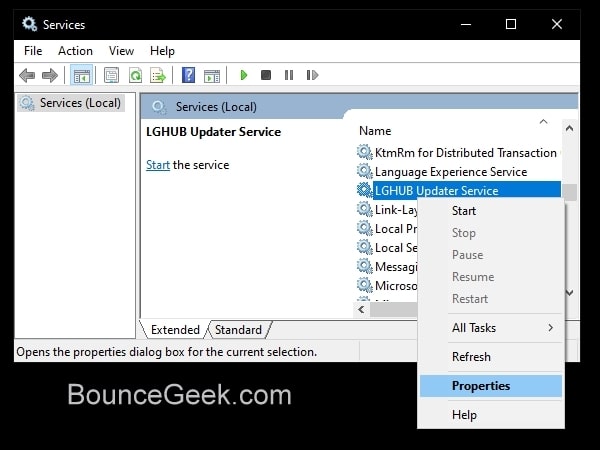Click gear icon beside Microso row
The height and width of the screenshot is (450, 600).
click(x=365, y=285)
